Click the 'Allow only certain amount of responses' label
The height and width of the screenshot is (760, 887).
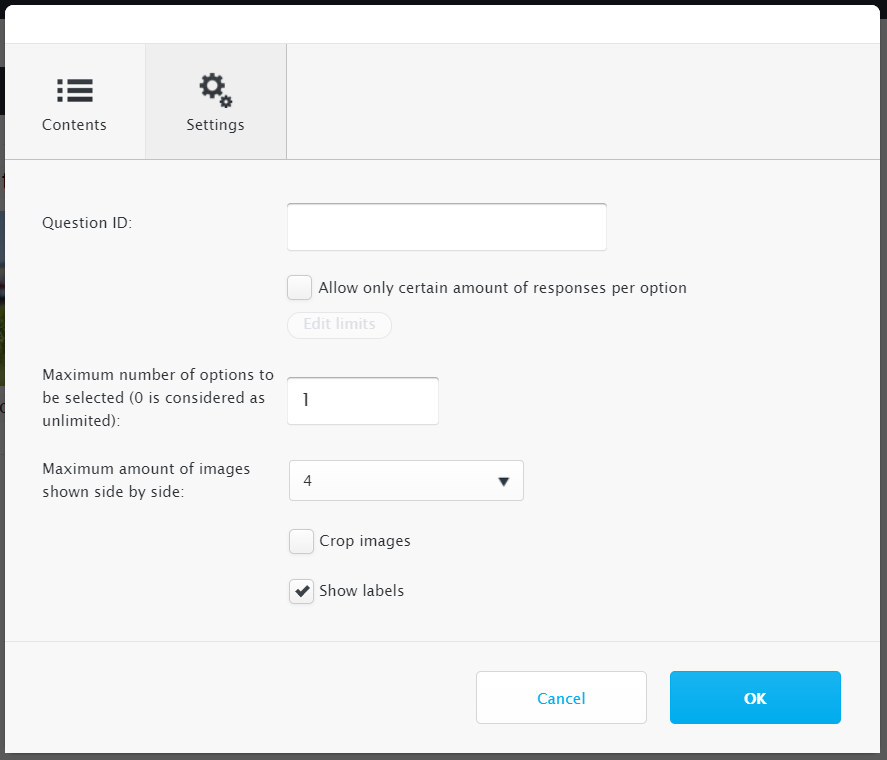[502, 287]
